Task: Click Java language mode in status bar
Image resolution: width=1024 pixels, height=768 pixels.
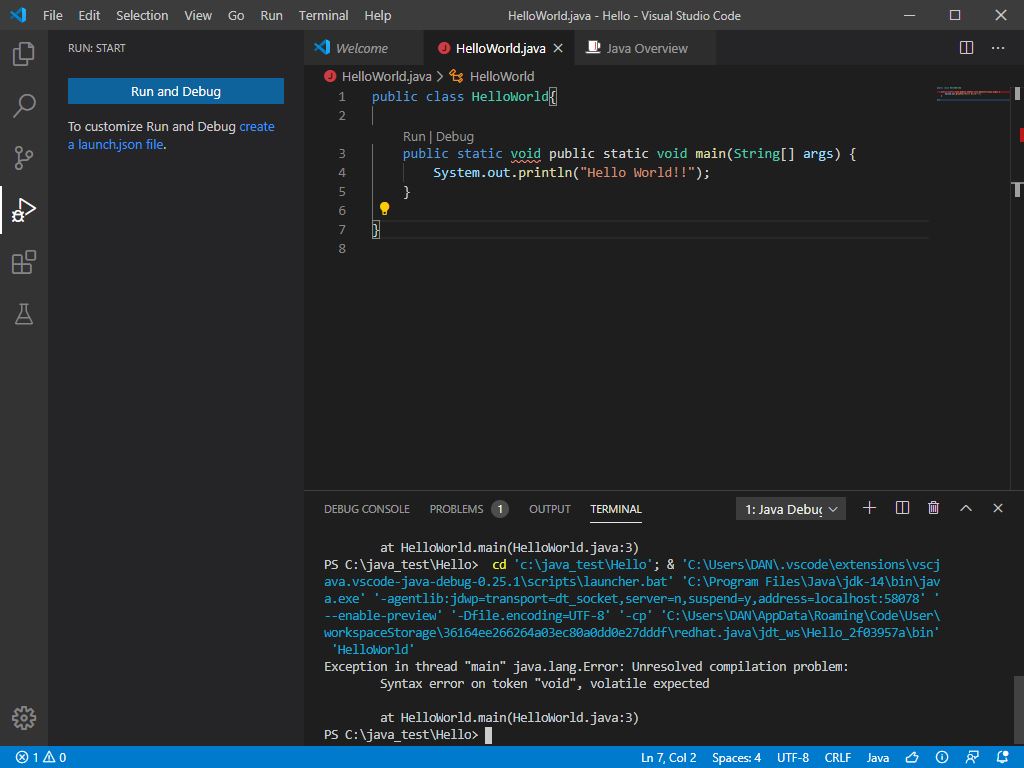Action: pos(878,758)
